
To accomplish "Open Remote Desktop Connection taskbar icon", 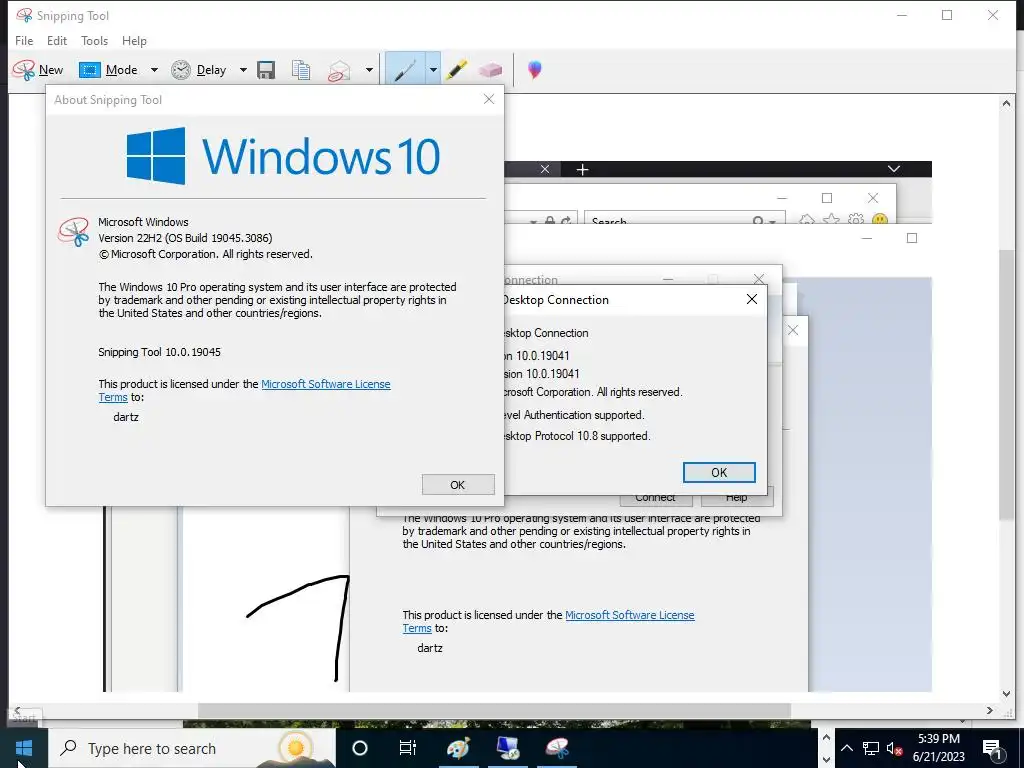I will click(x=507, y=748).
